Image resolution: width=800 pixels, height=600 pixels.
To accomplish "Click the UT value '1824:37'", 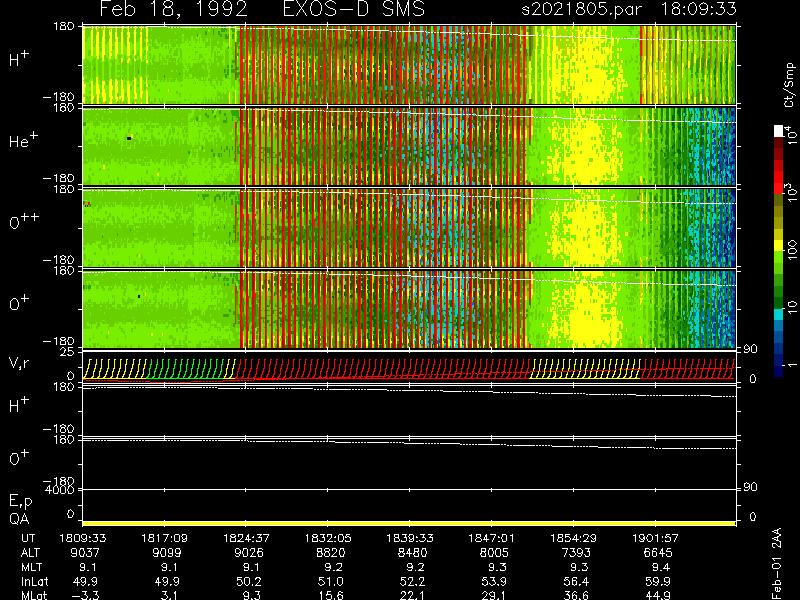I will click(246, 538).
